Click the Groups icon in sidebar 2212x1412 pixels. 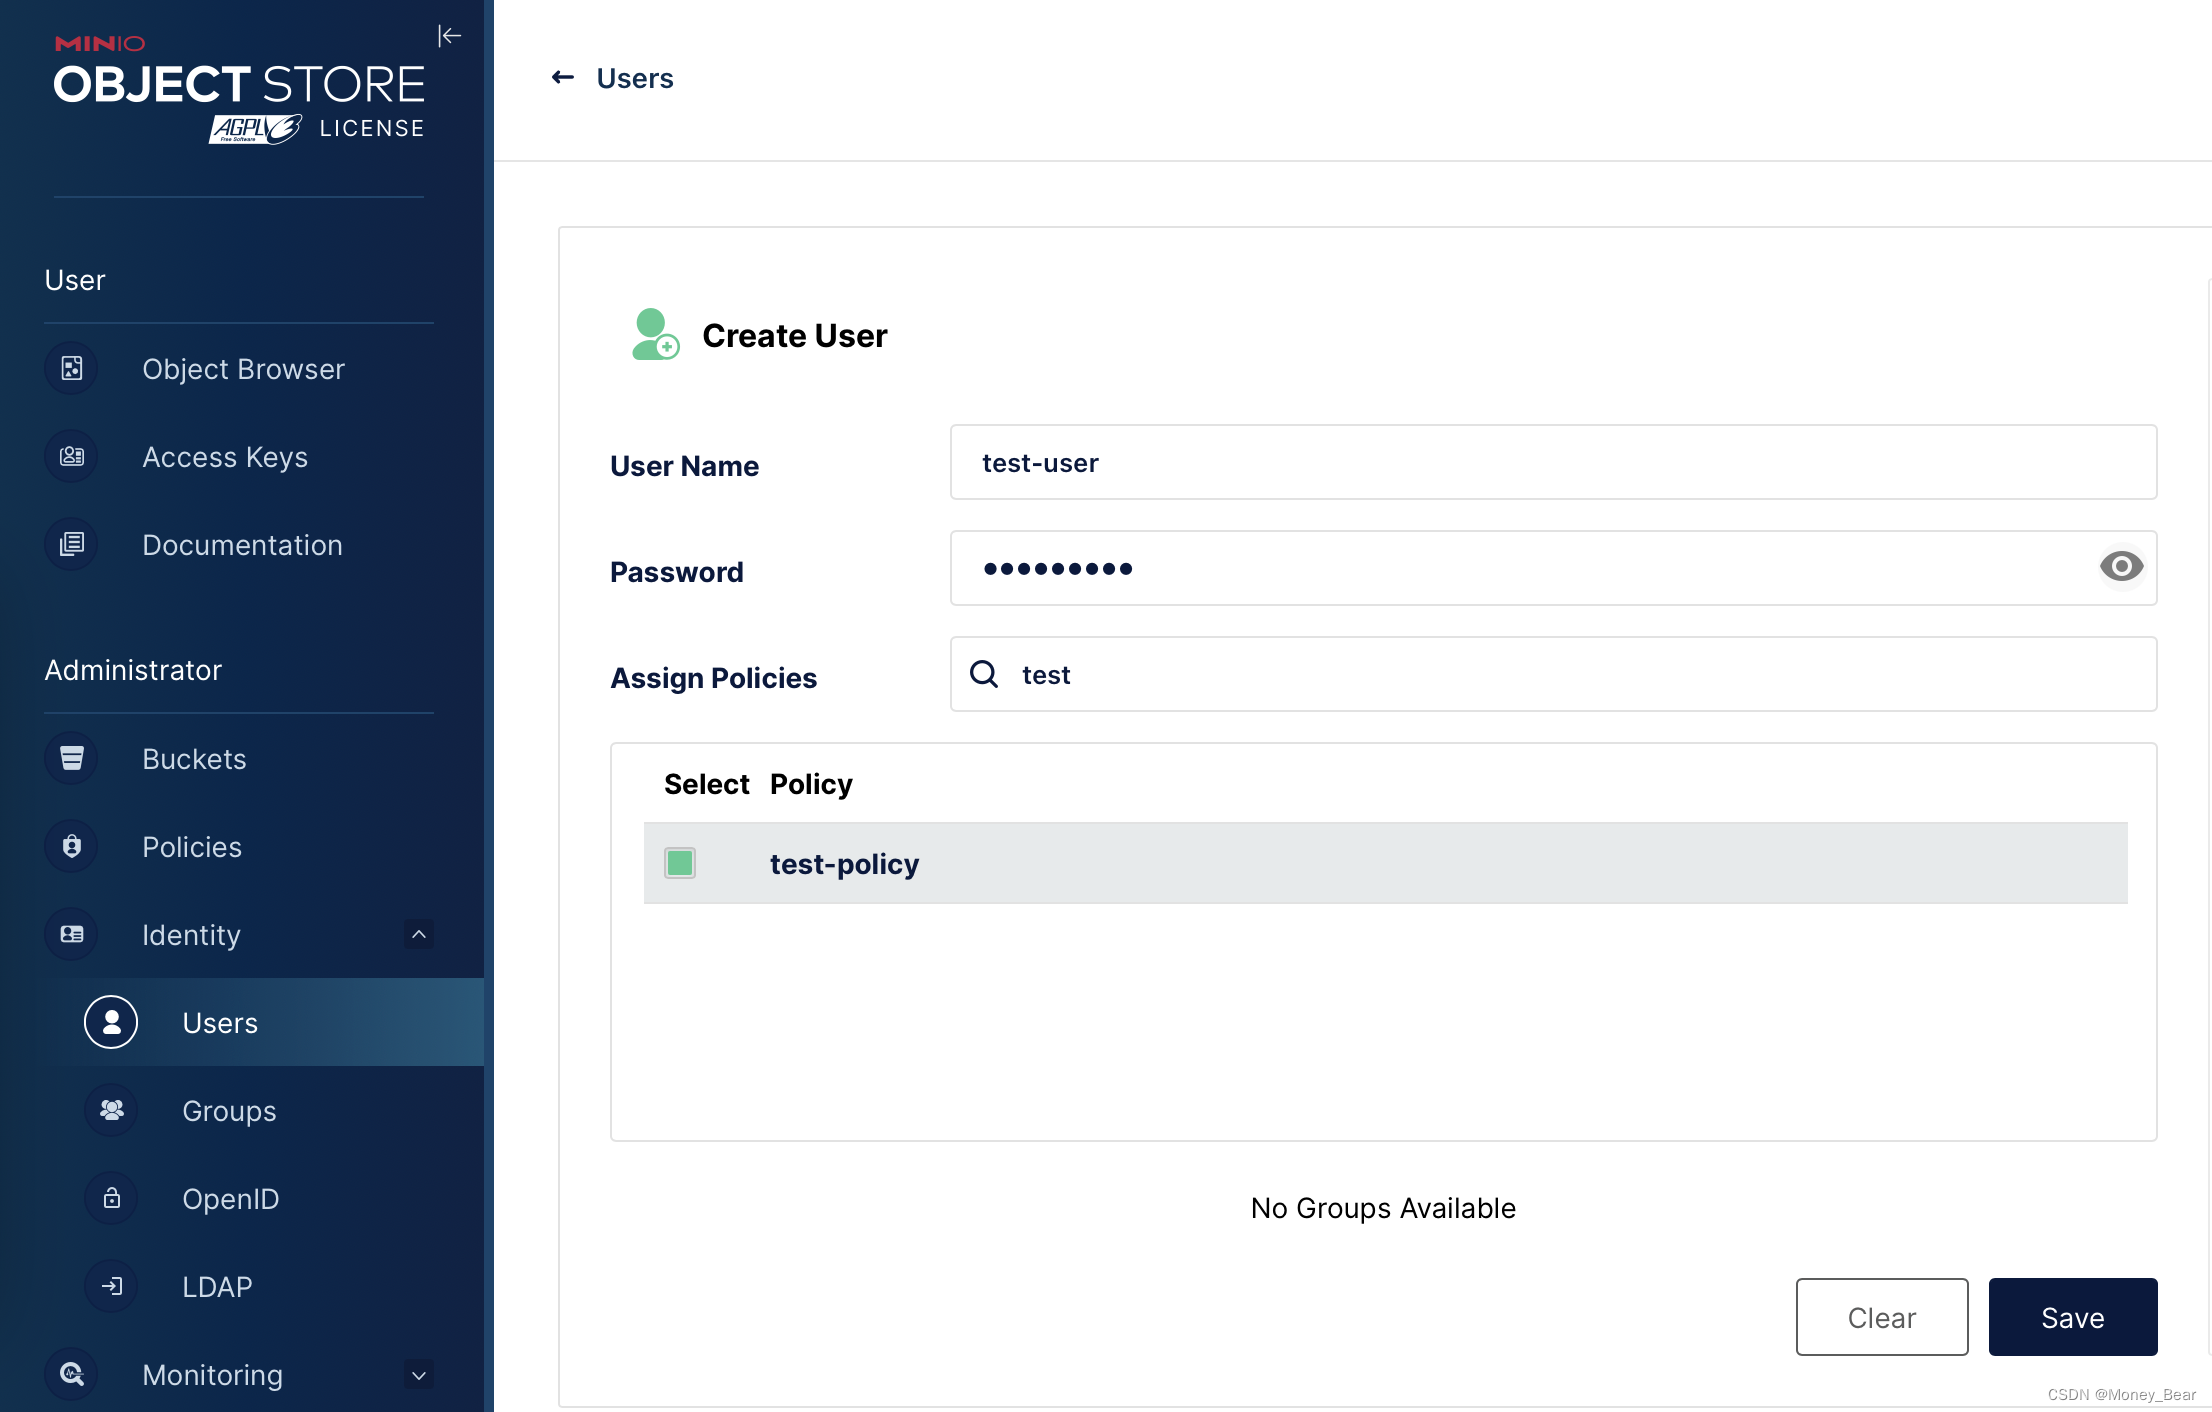click(111, 1111)
